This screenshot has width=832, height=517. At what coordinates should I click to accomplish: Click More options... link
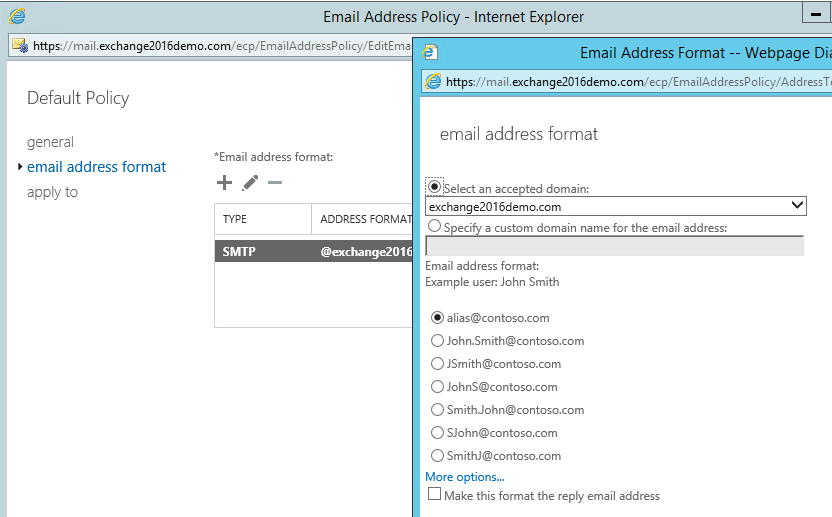tap(464, 477)
